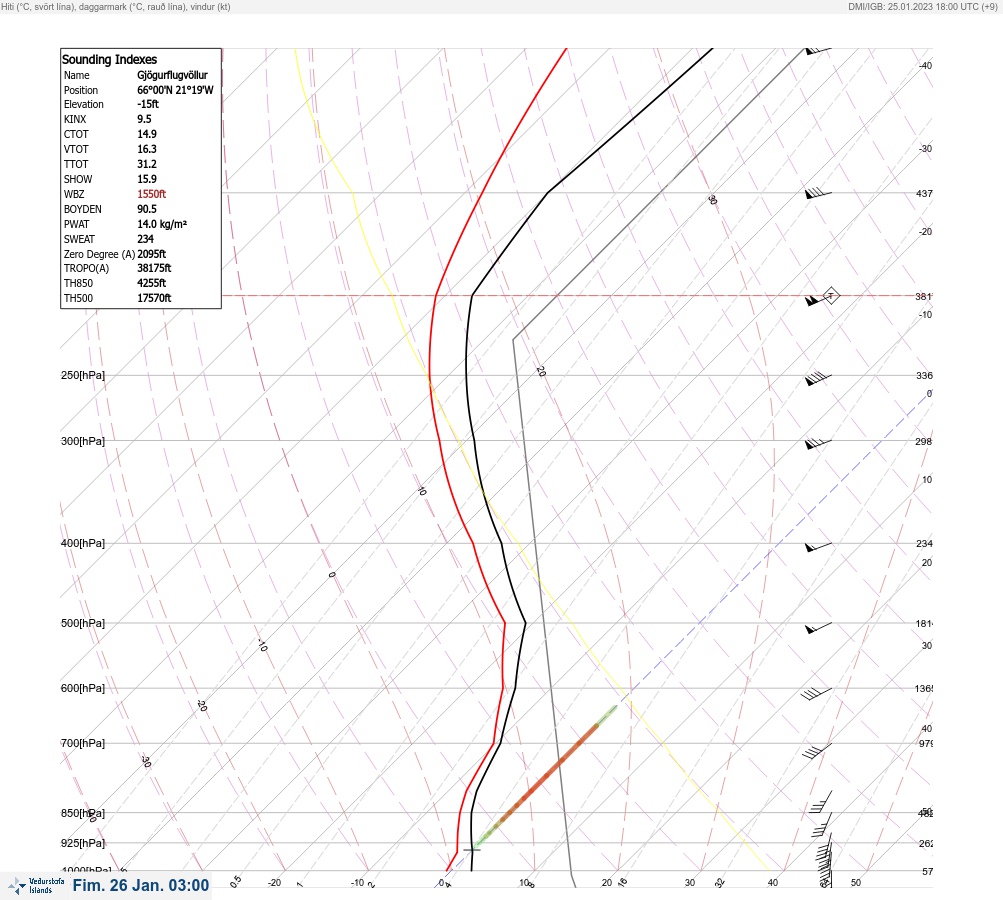This screenshot has width=1003, height=900.
Task: Click the wind barb beside the 437 height label
Action: click(x=818, y=193)
